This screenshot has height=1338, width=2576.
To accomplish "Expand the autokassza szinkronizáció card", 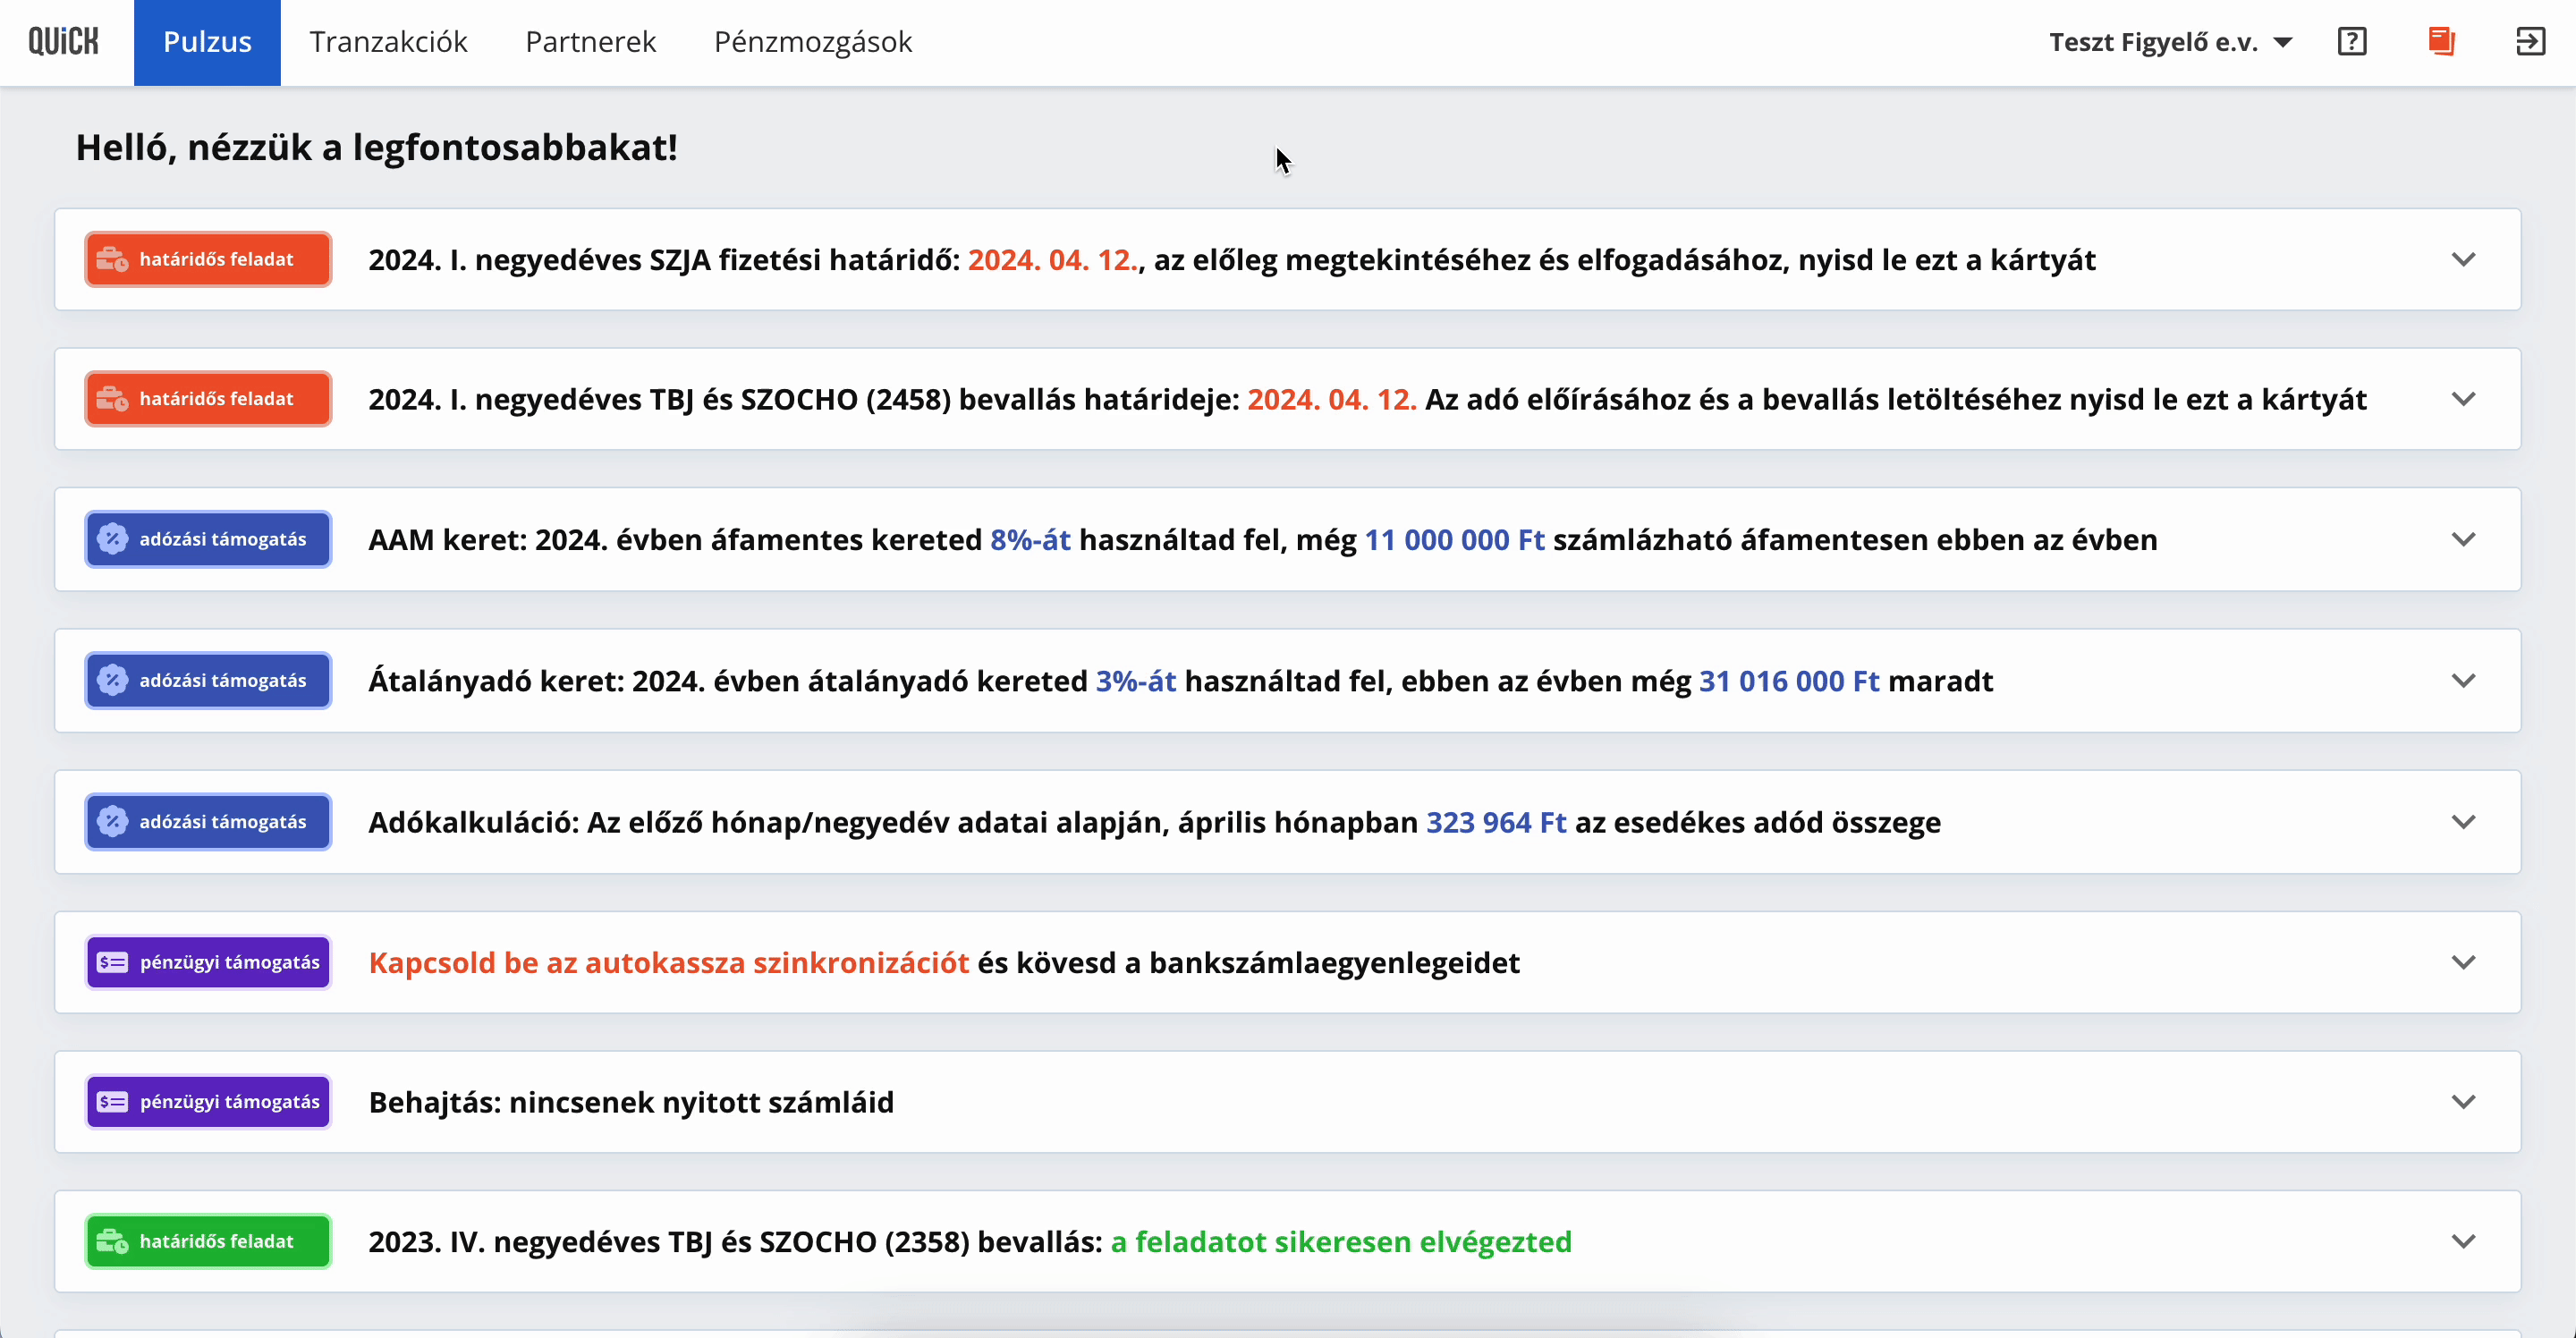I will point(2464,962).
